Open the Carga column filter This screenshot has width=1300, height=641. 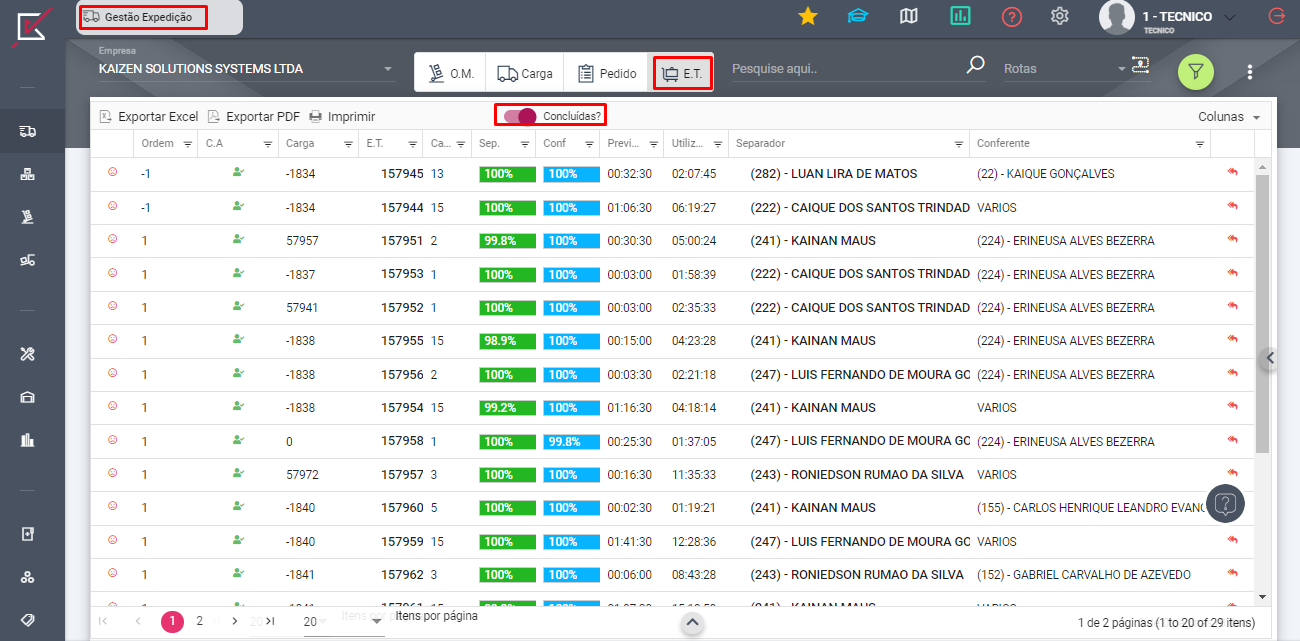(x=348, y=144)
